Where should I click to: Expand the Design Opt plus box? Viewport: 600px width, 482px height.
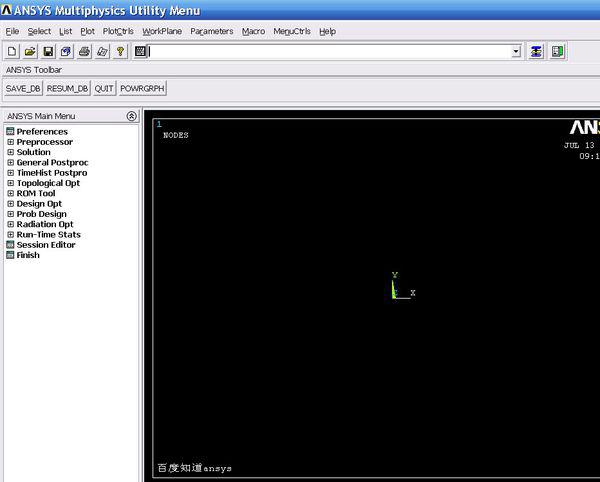coord(11,204)
